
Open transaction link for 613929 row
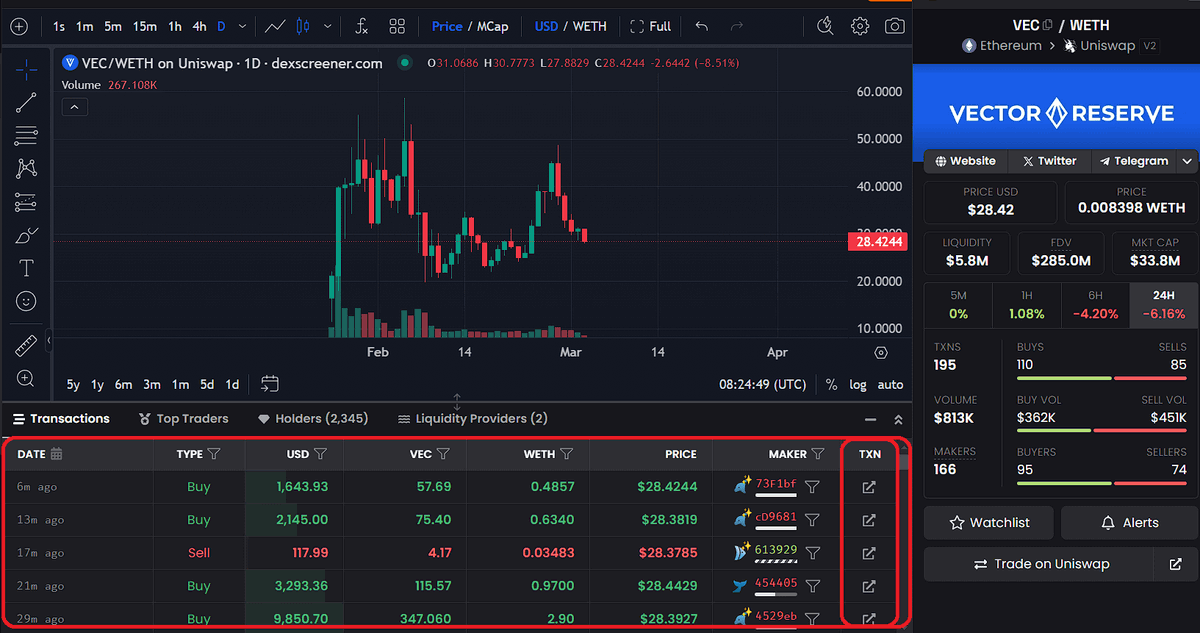click(x=869, y=553)
